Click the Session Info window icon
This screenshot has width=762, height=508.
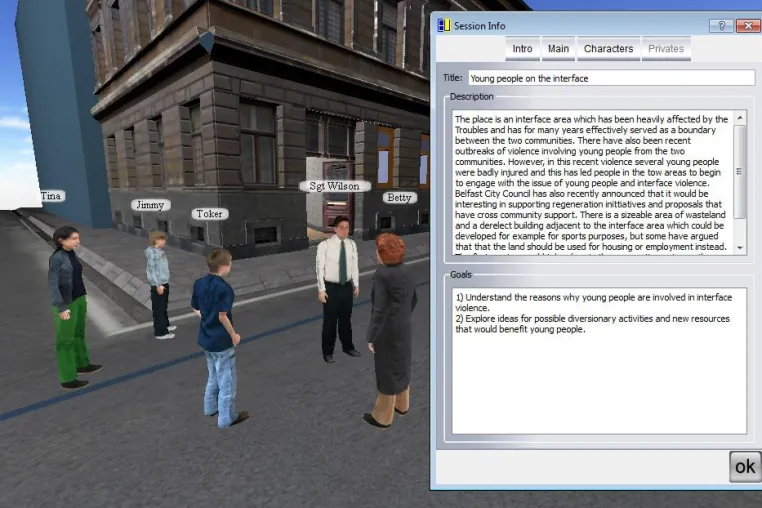[x=444, y=25]
